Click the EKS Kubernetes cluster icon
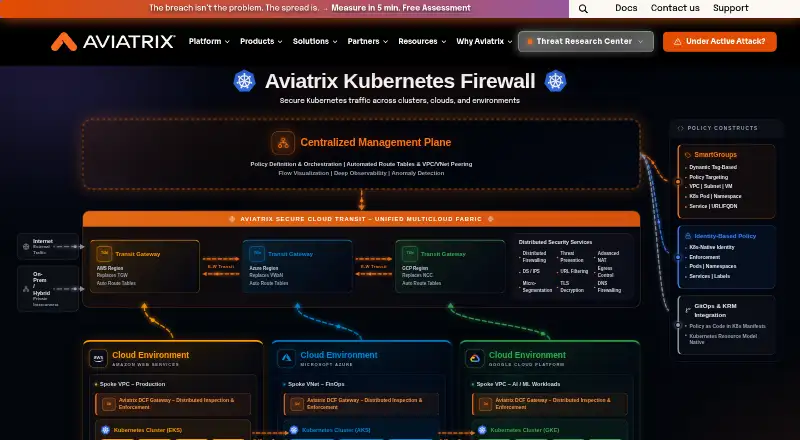 105,430
